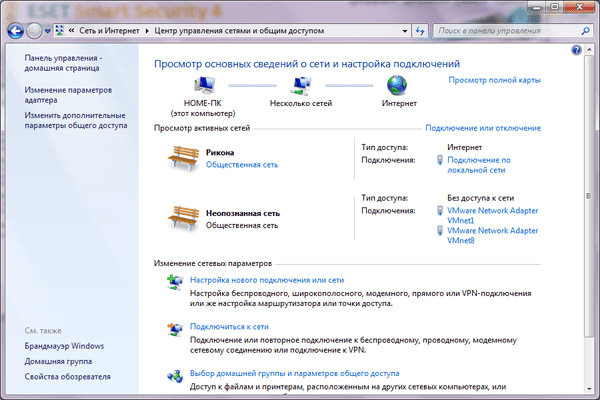Viewport: 600px width, 400px height.
Task: Click the vertical scrollbar thumb
Action: click(x=589, y=195)
